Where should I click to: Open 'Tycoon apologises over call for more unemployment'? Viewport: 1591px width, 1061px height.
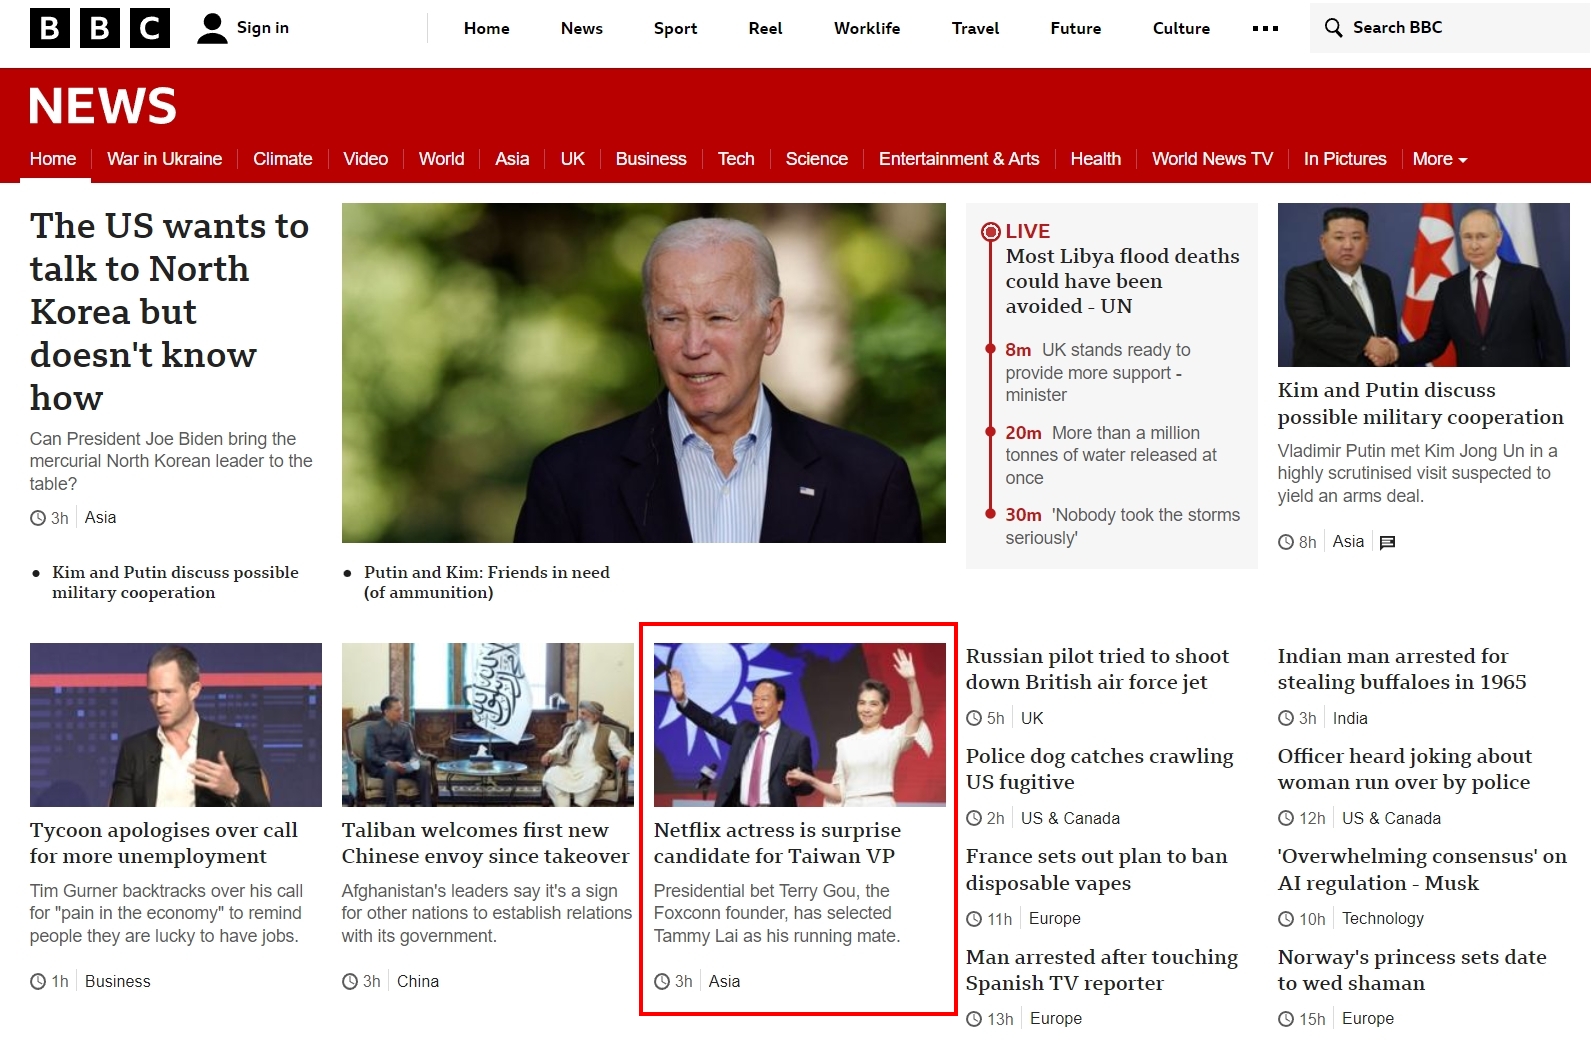(164, 843)
